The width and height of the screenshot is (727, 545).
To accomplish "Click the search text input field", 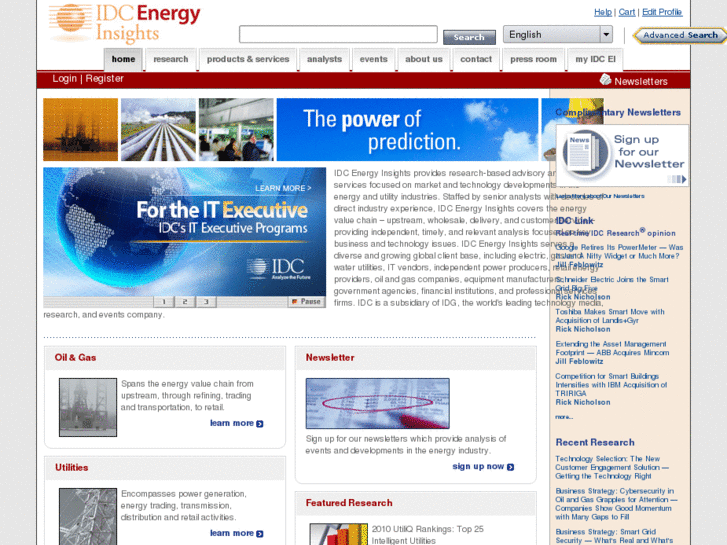I will (338, 36).
